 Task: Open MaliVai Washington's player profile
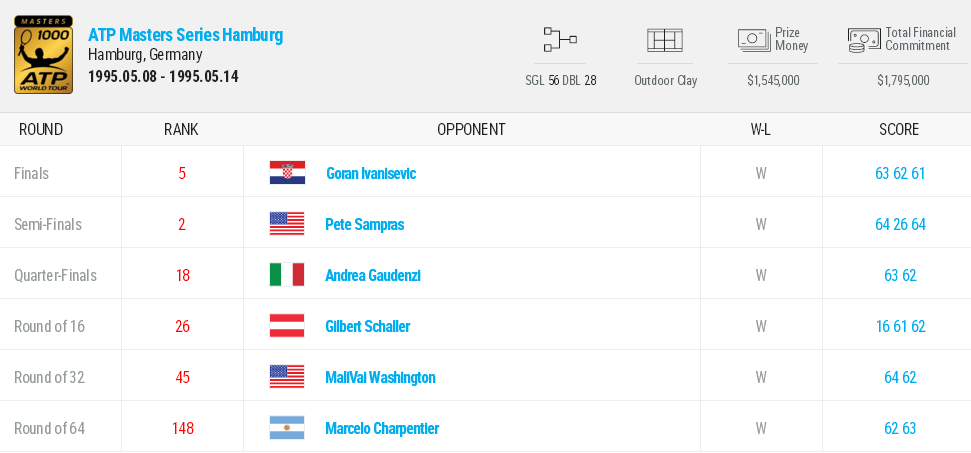pyautogui.click(x=380, y=377)
